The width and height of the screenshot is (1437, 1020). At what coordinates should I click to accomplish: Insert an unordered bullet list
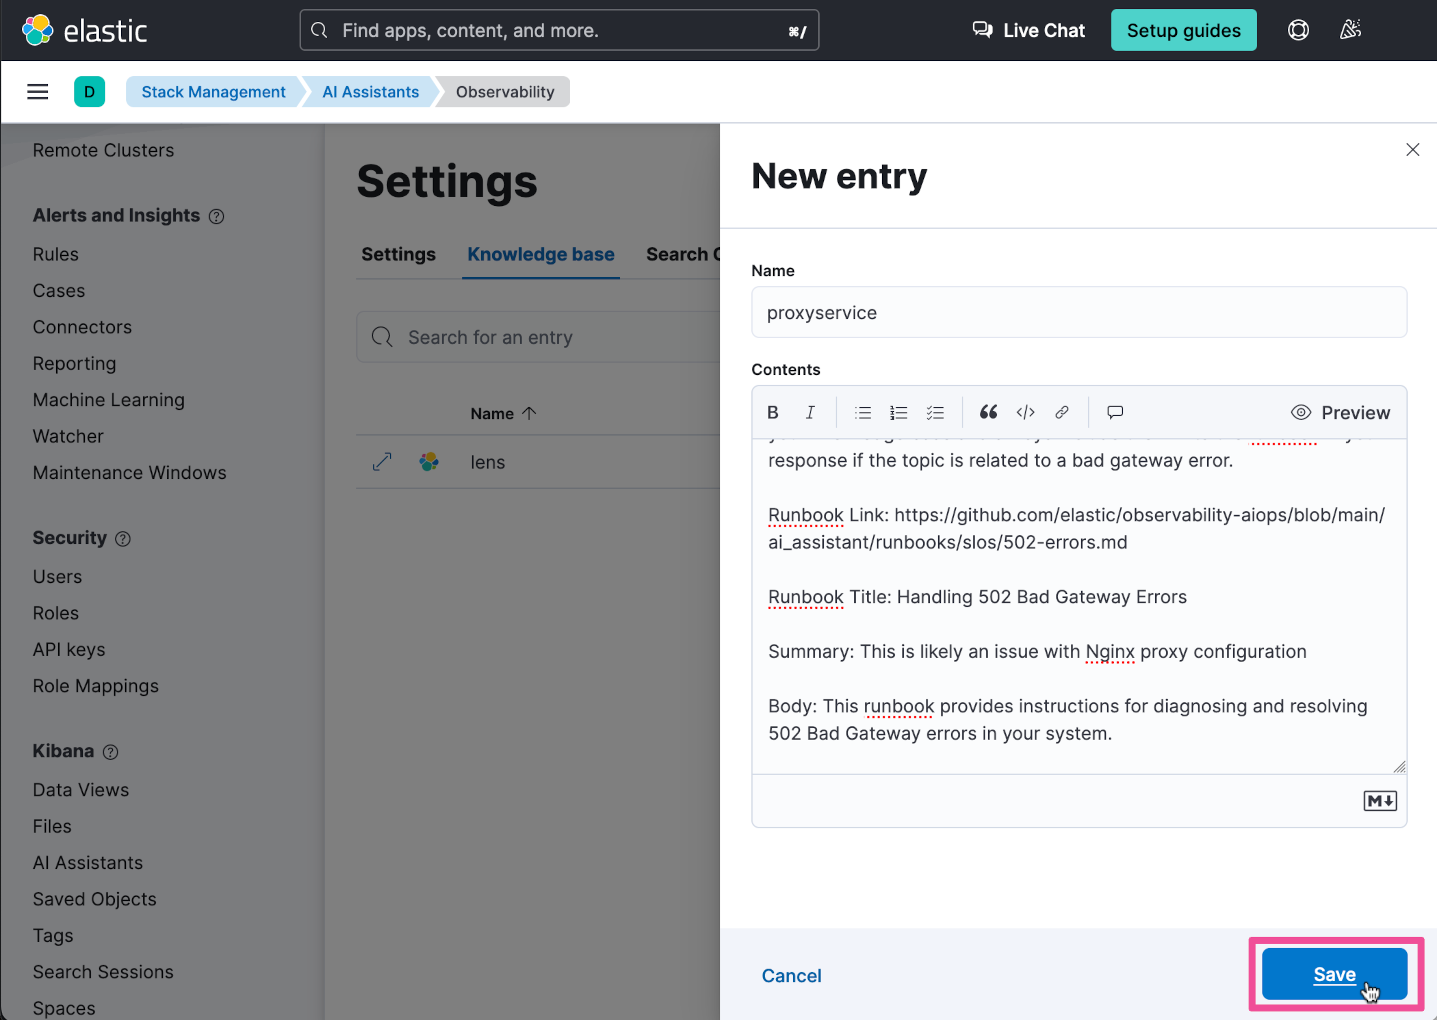(x=863, y=412)
